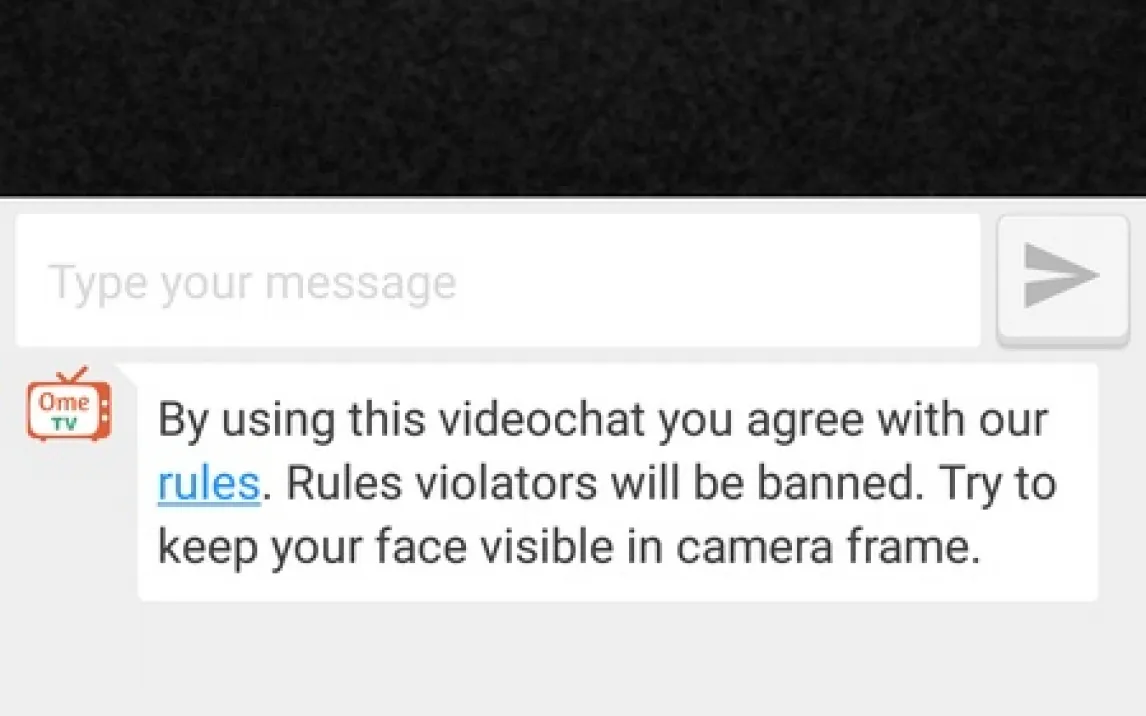
Task: Tap the green "TV" text in logo
Action: [x=64, y=424]
